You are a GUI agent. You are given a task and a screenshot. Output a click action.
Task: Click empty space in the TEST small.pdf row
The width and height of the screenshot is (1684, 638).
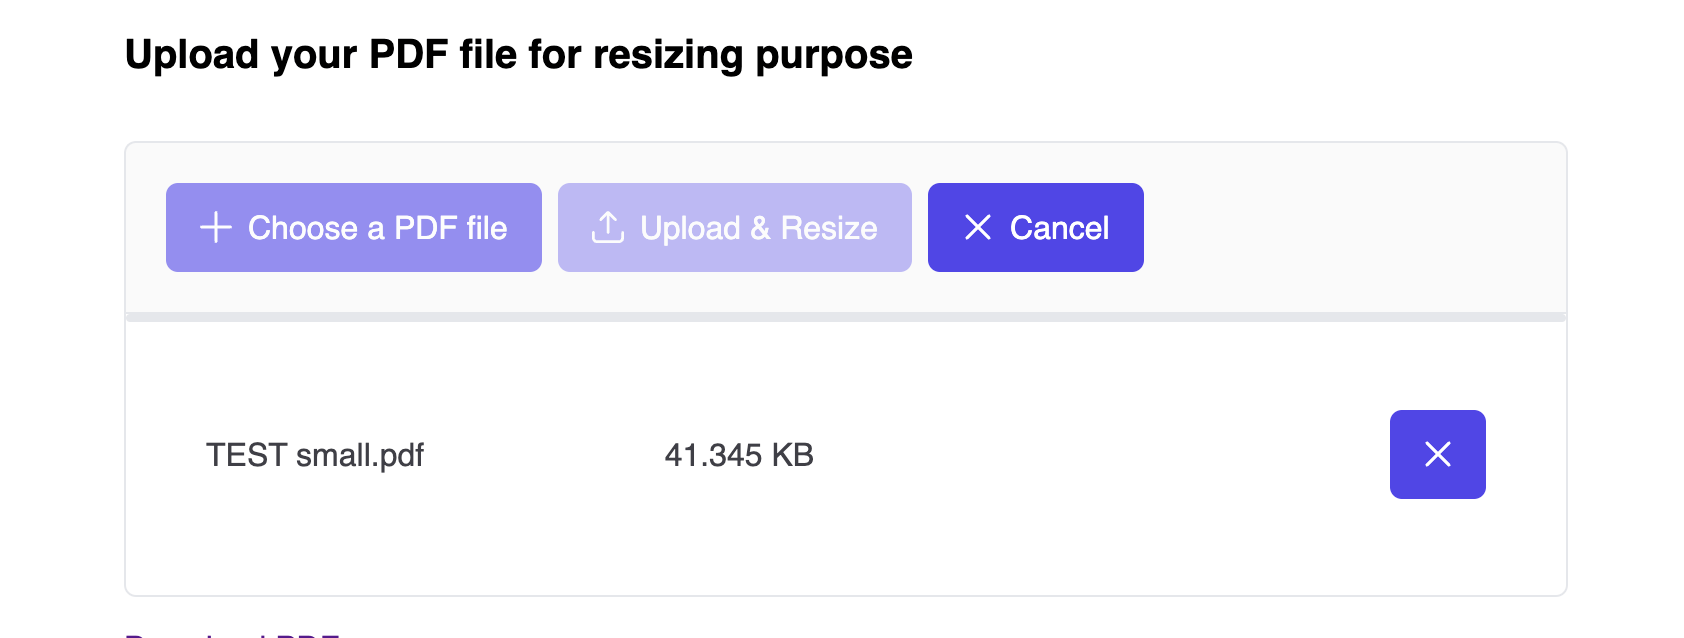click(x=1100, y=455)
